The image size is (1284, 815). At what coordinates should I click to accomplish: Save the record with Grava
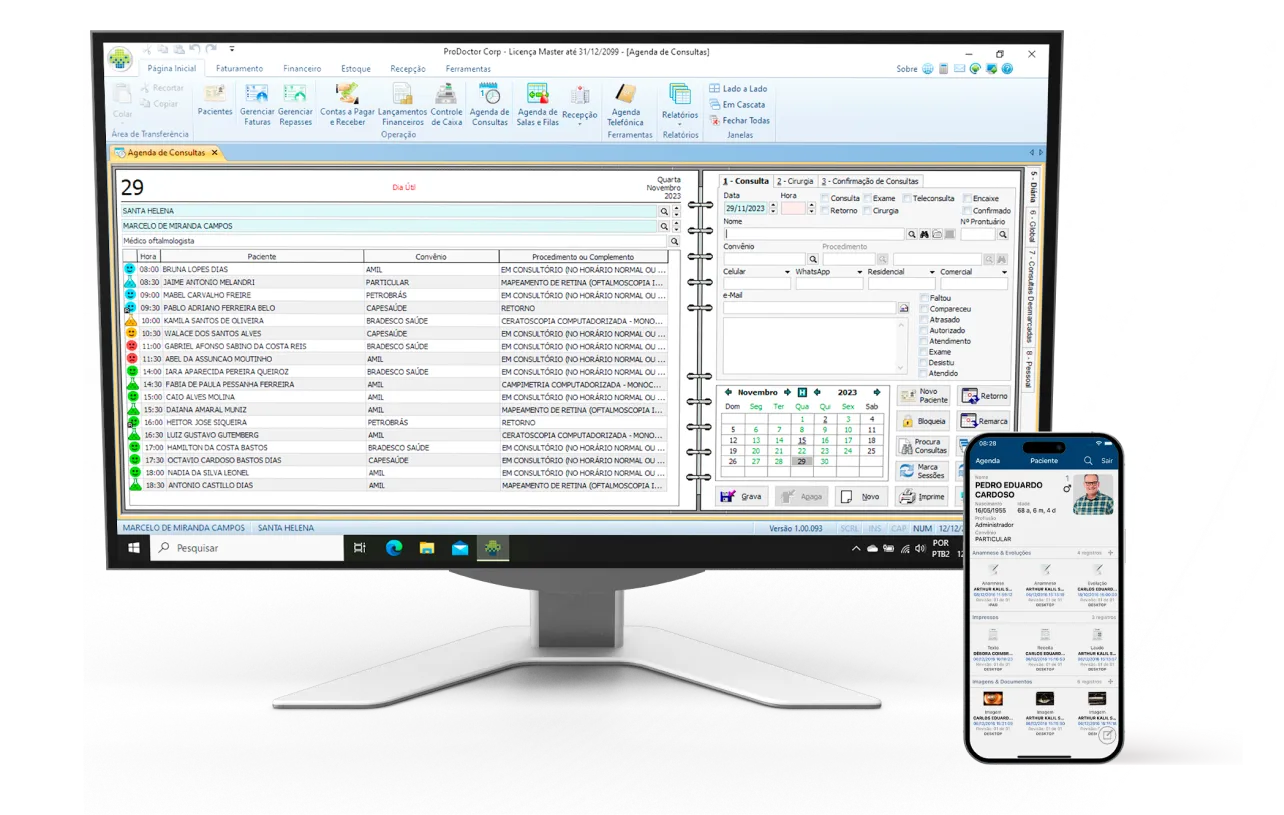(745, 496)
